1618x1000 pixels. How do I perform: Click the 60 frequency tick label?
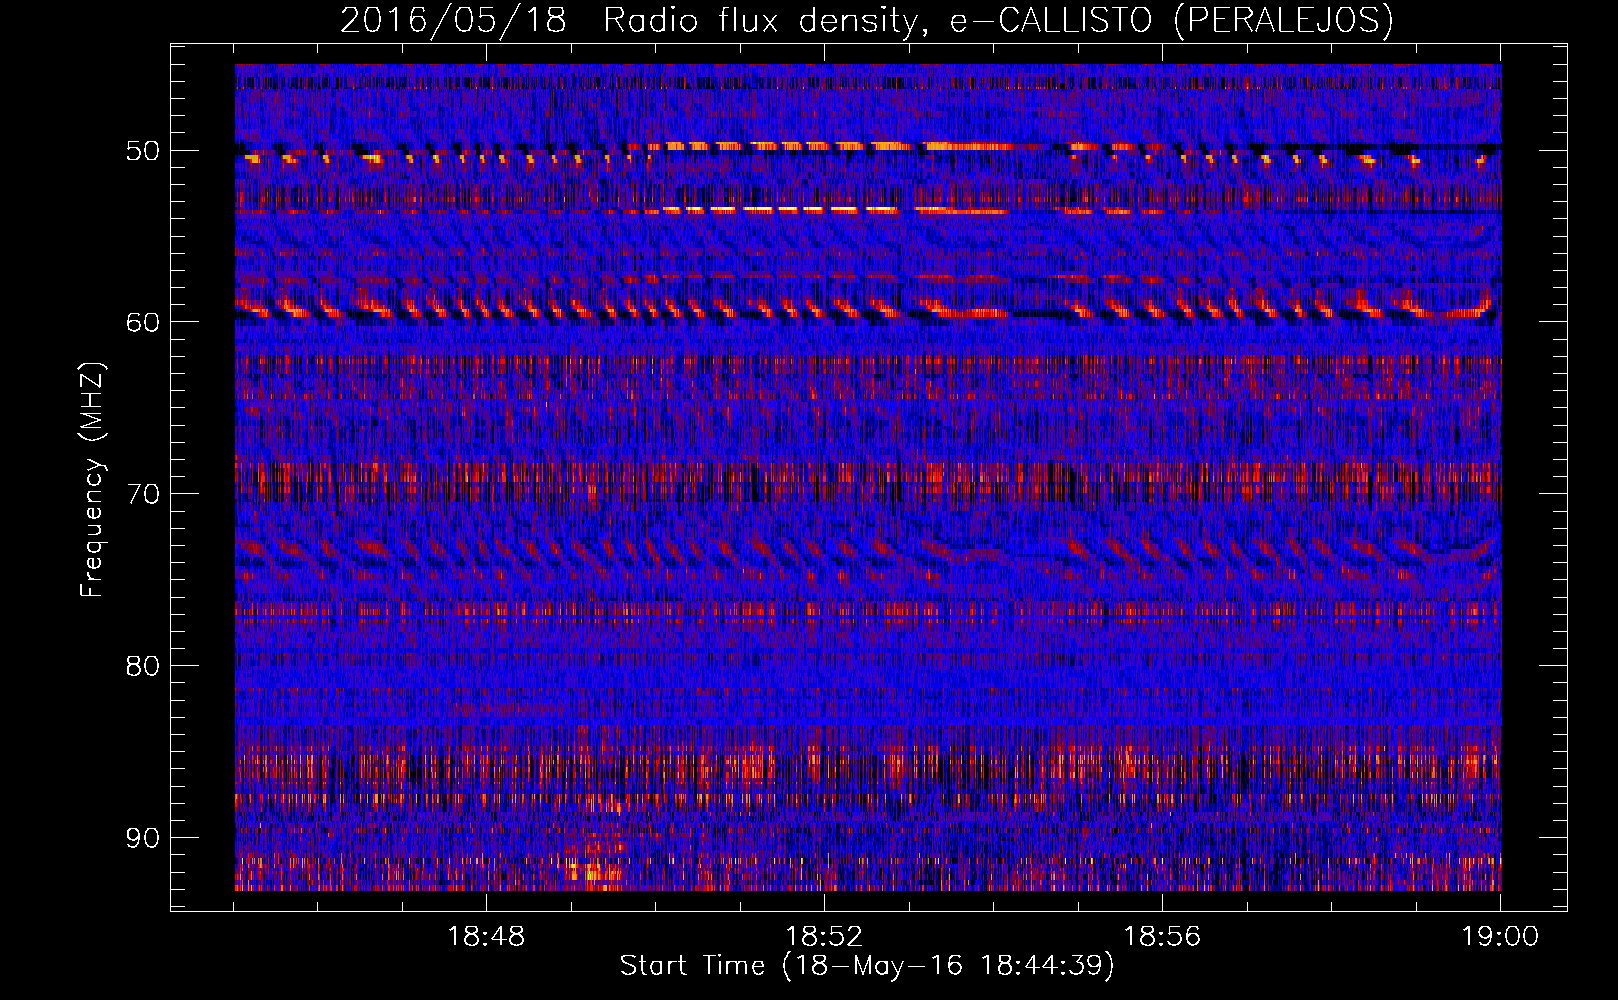(x=142, y=322)
